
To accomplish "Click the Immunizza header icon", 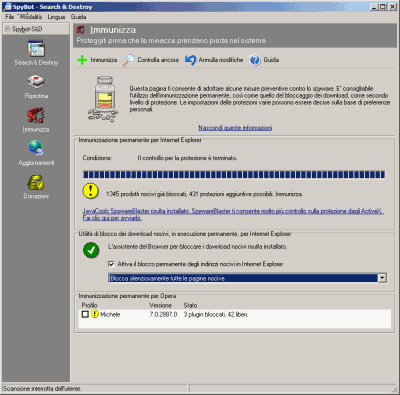I will tap(80, 30).
